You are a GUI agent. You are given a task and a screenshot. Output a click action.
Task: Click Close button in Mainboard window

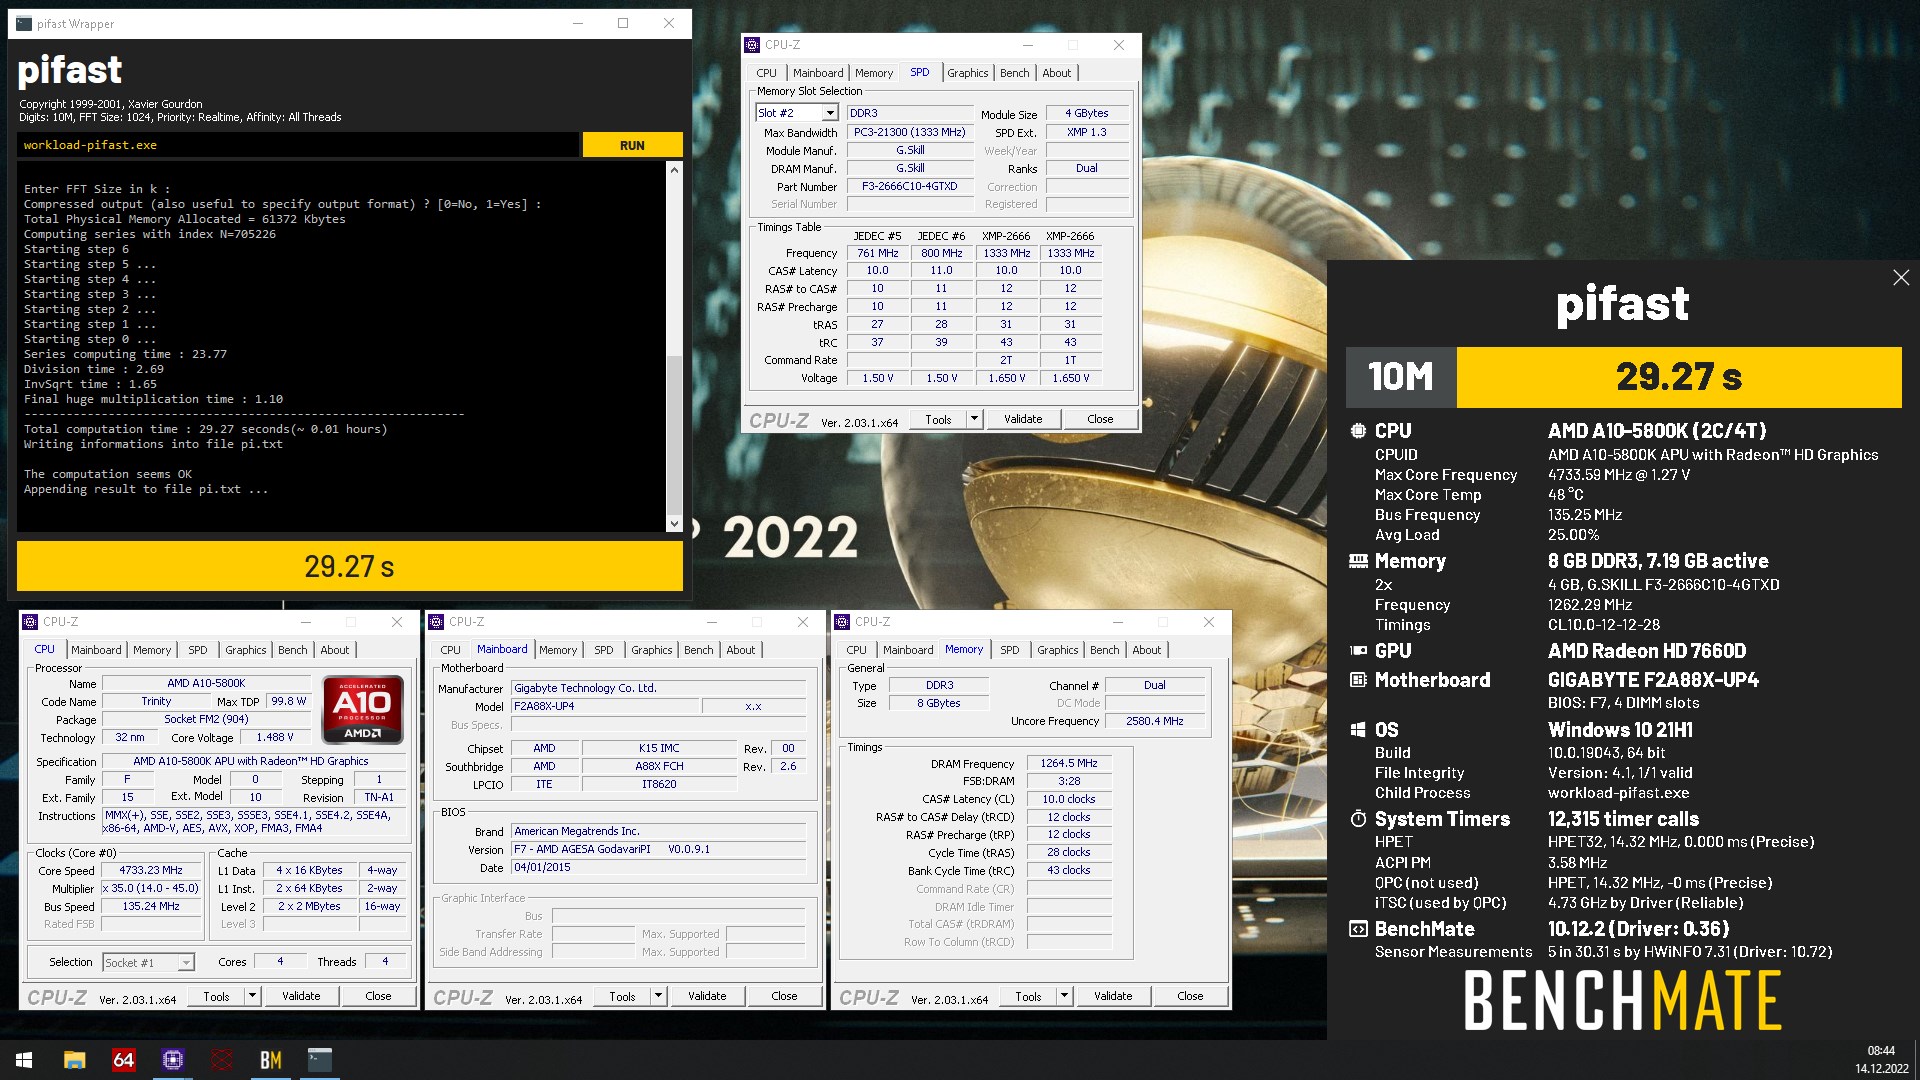784,996
